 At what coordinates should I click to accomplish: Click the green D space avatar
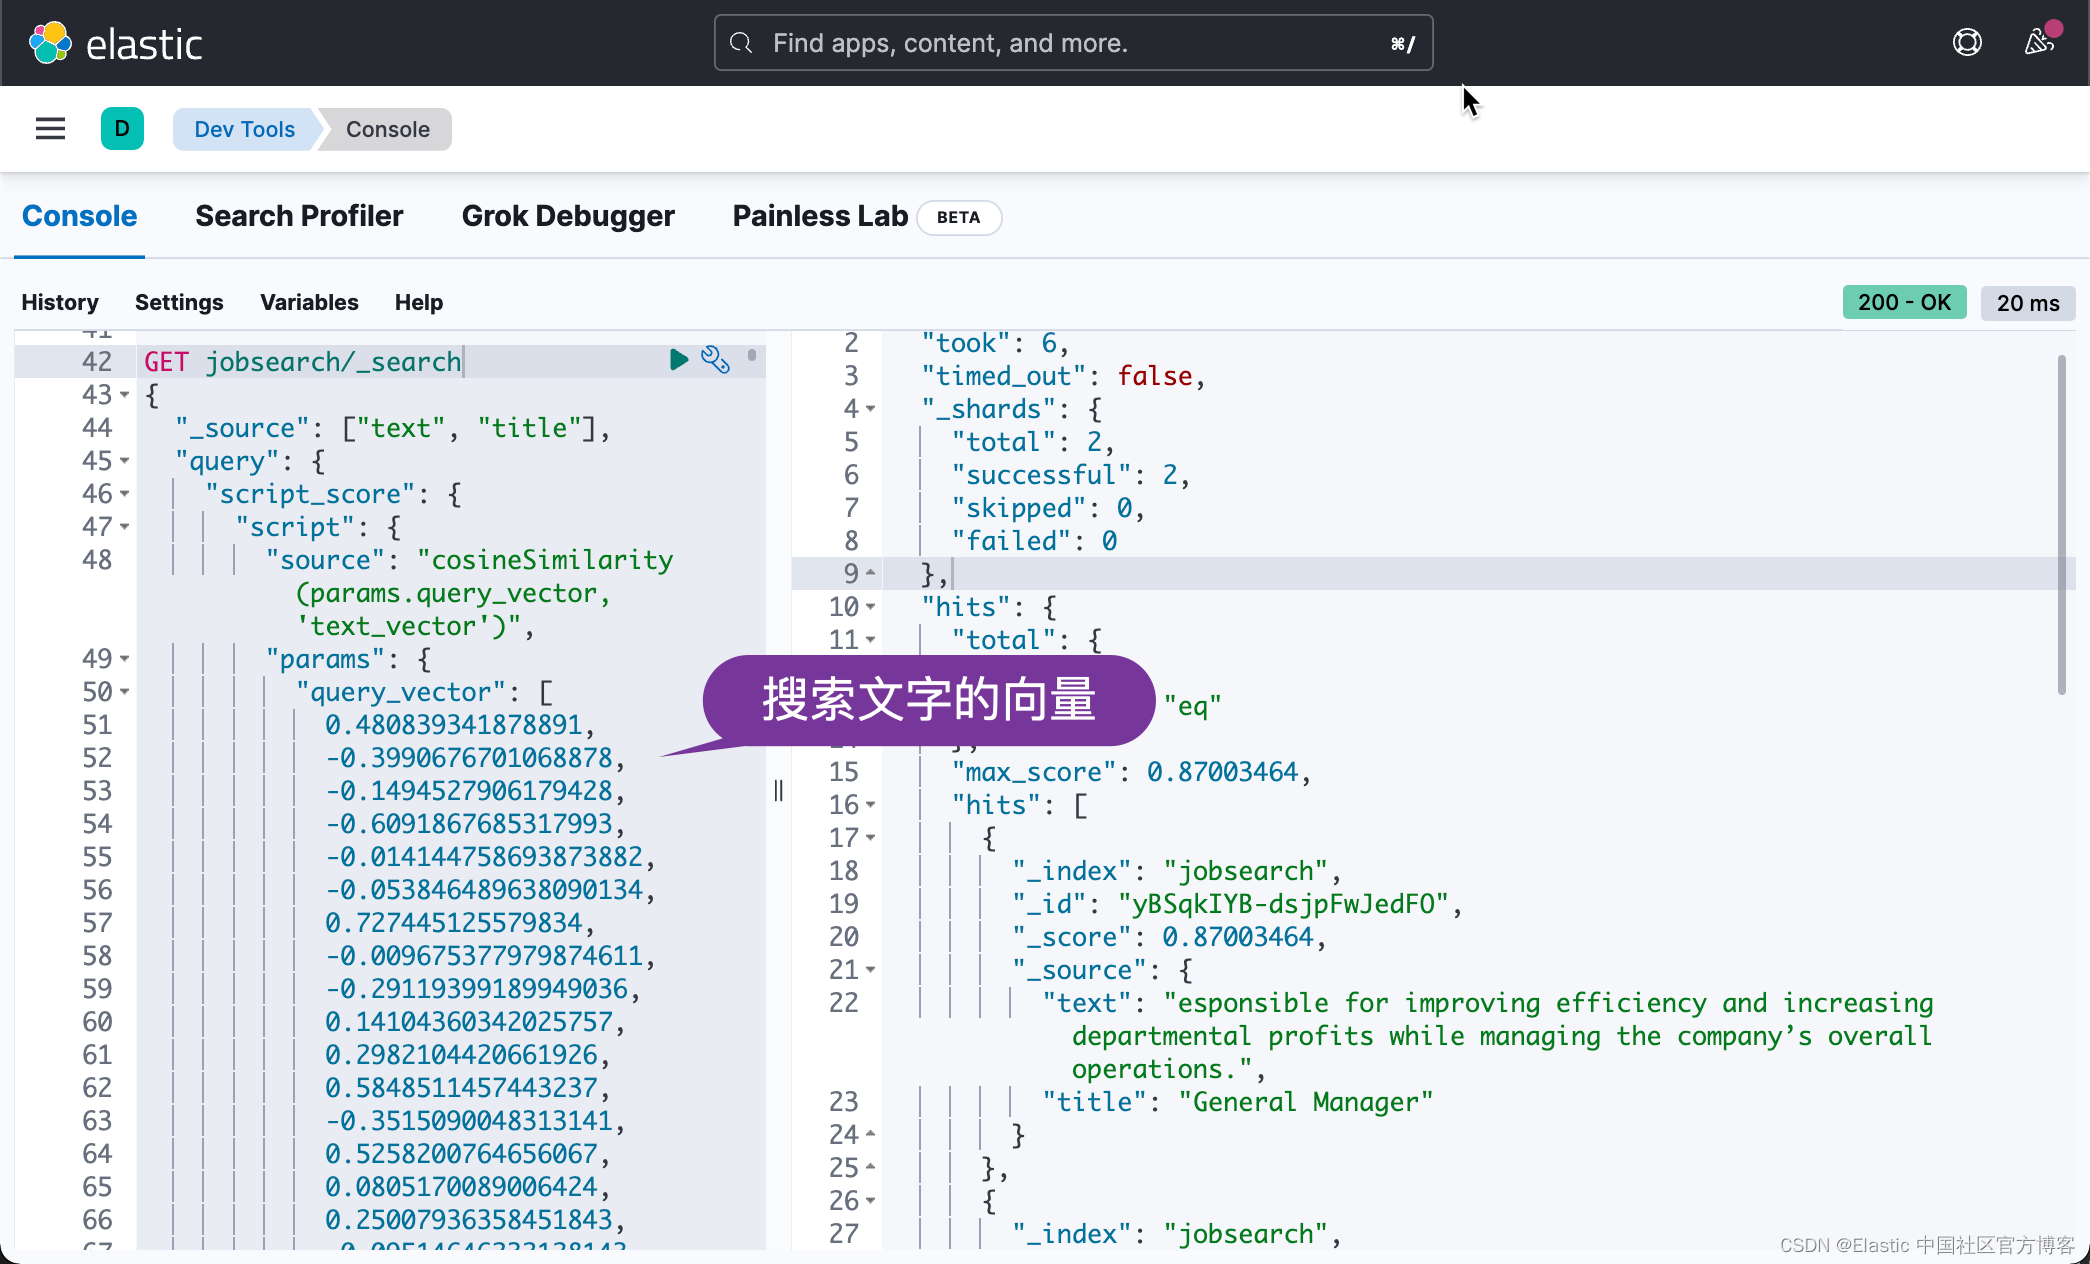[x=122, y=129]
